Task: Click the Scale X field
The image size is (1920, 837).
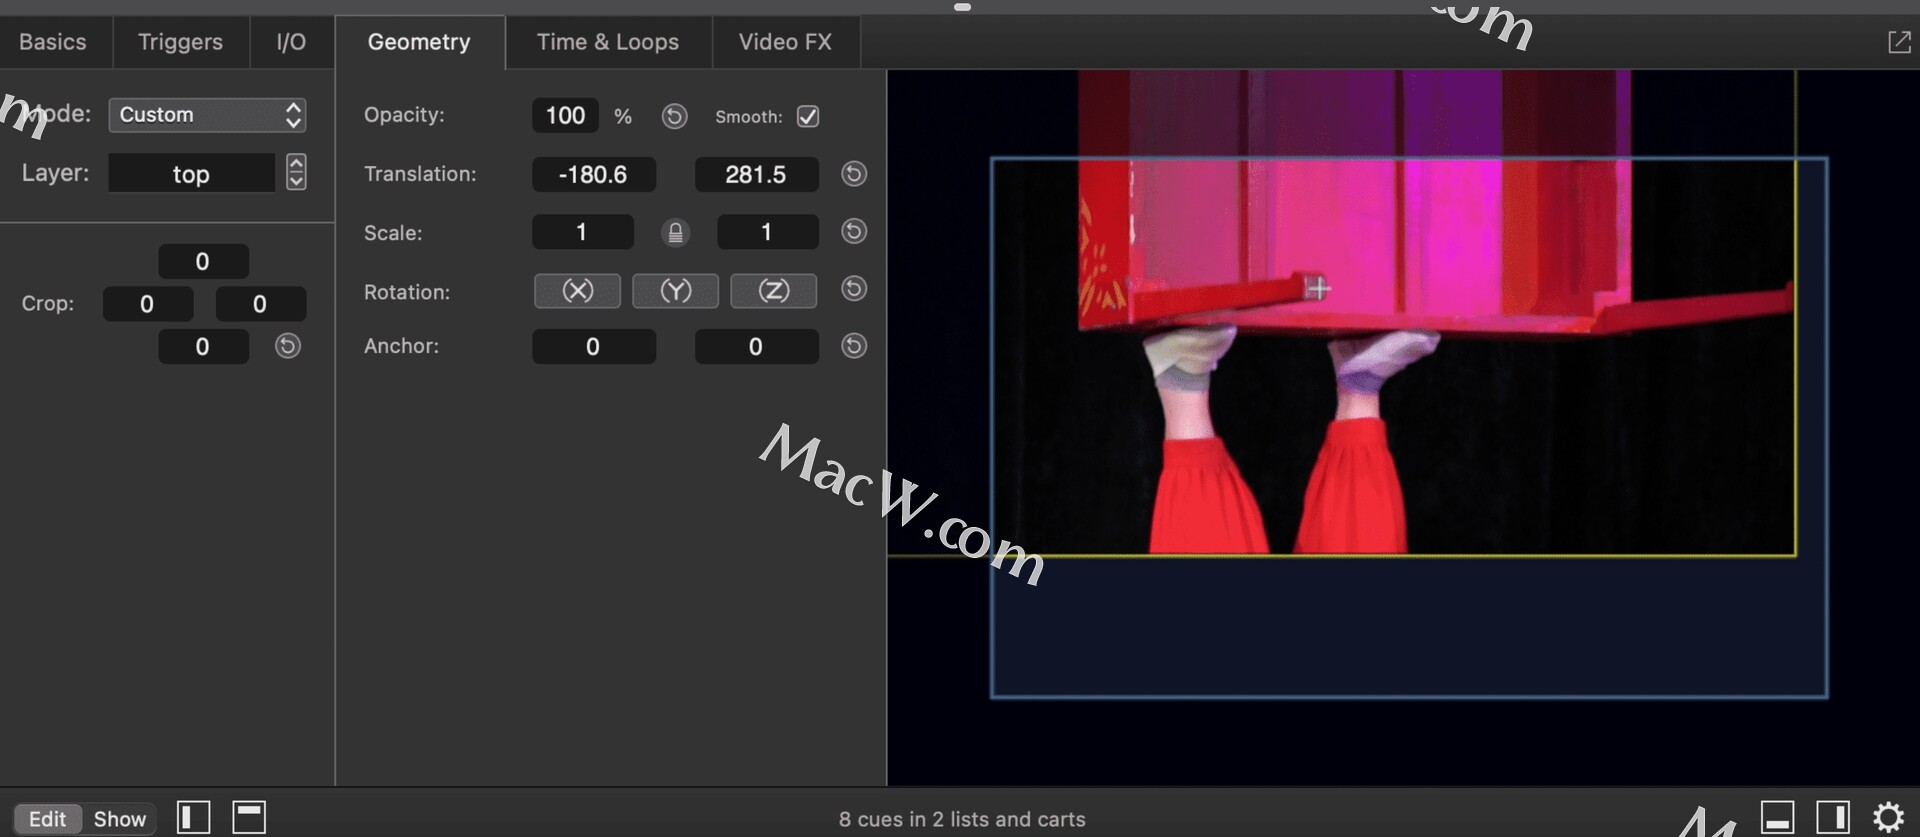Action: (583, 232)
